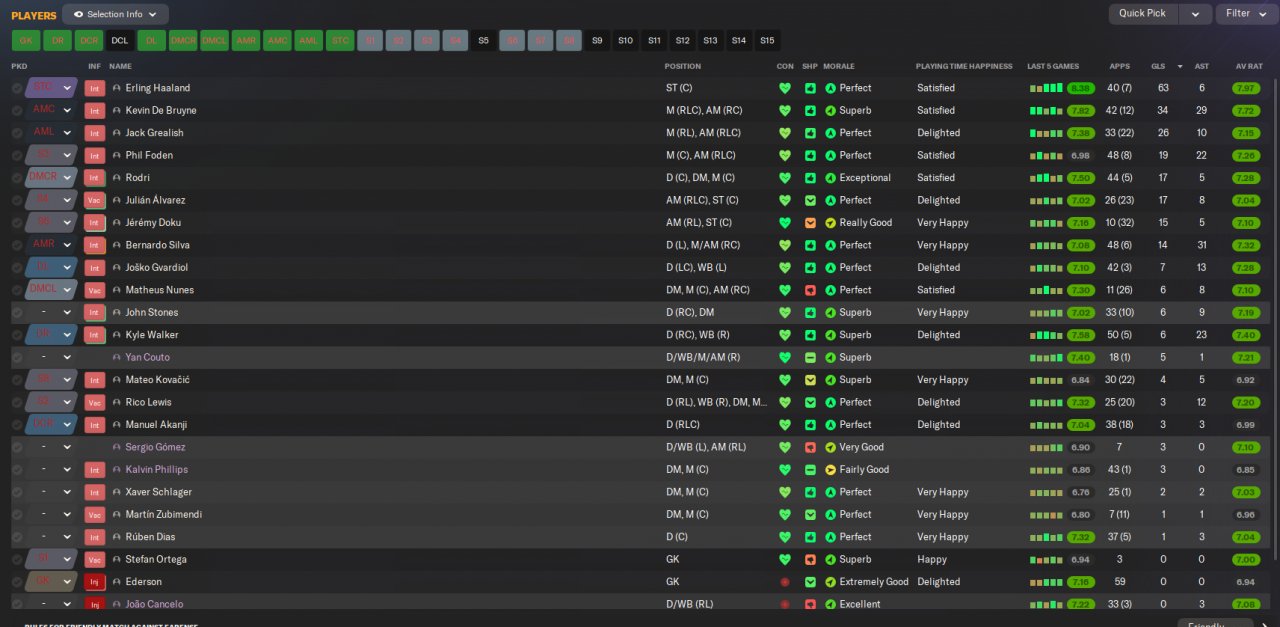Click Ederson's red condition icon
This screenshot has width=1280, height=627.
(x=785, y=582)
